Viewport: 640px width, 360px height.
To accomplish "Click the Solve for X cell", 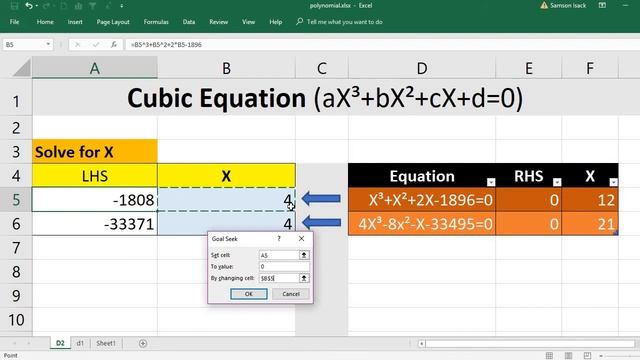I will (95, 151).
